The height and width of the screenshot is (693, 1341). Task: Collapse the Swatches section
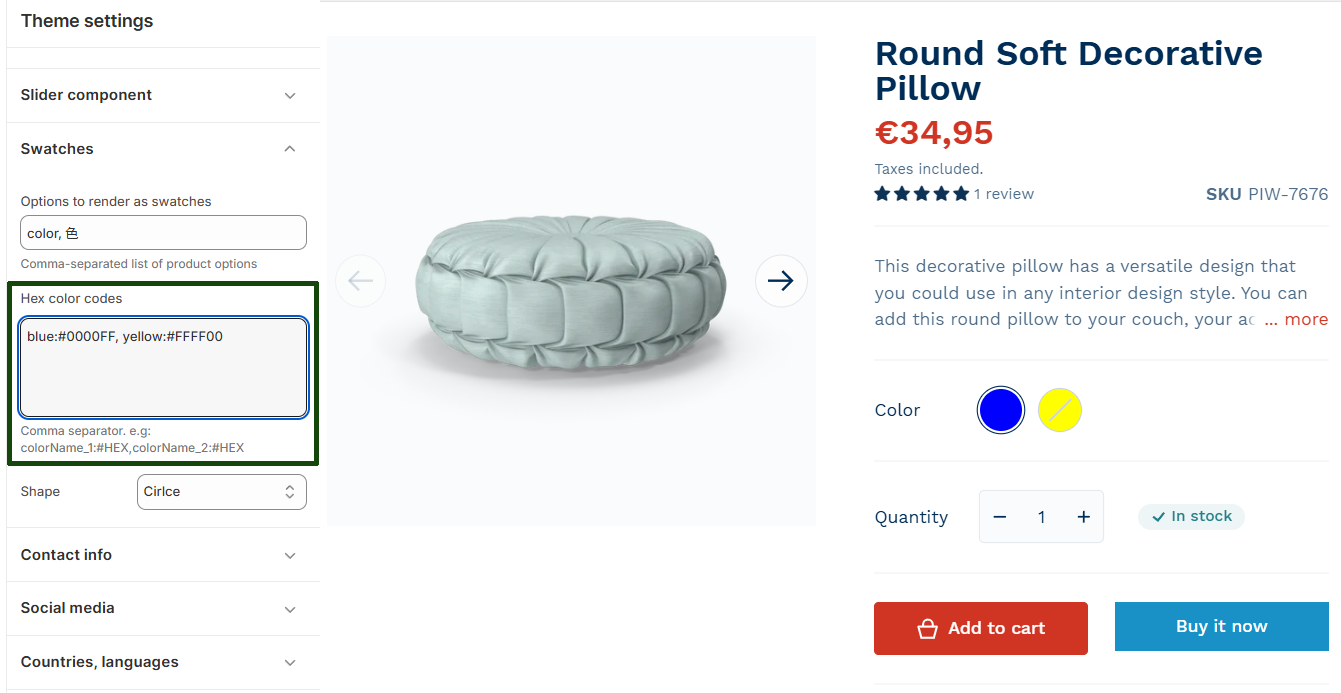[x=162, y=149]
